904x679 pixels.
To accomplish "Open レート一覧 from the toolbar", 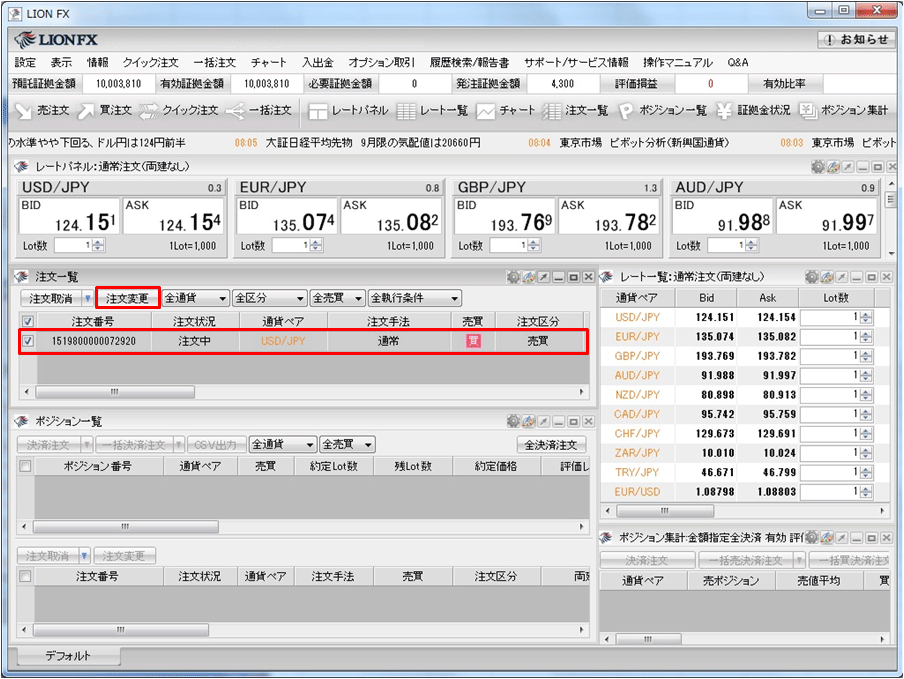I will [x=432, y=110].
